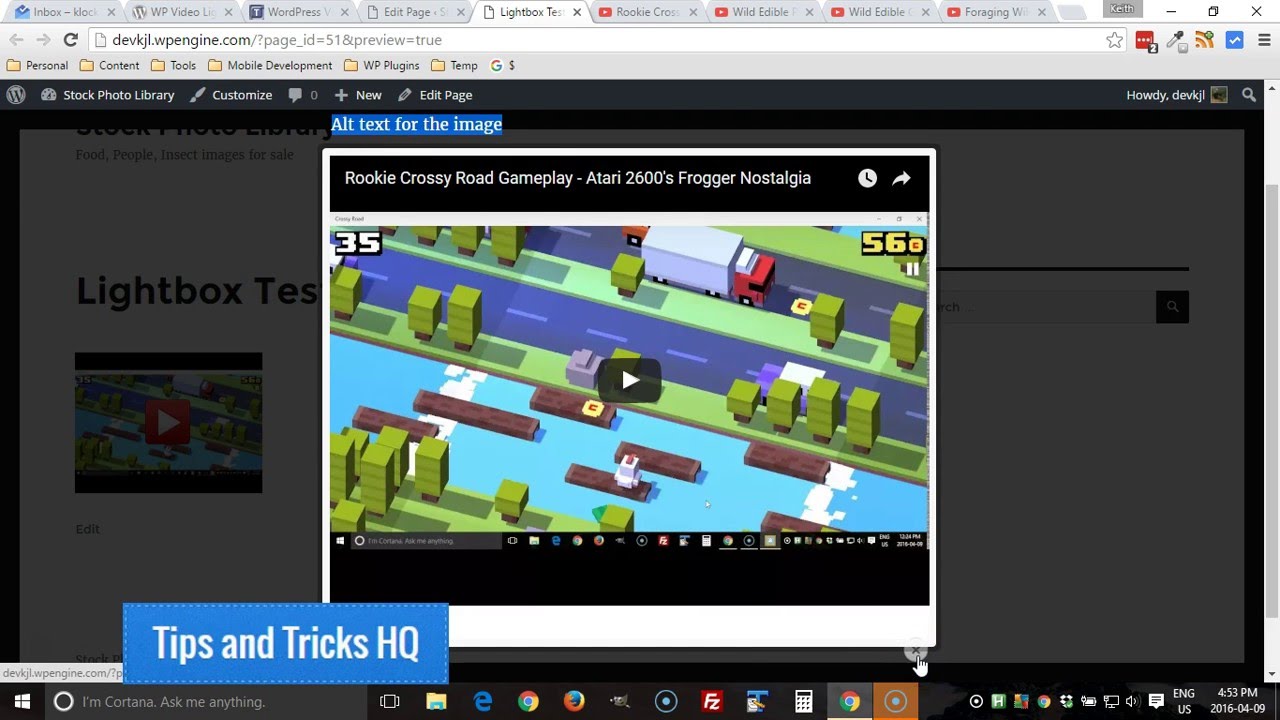Viewport: 1280px width, 720px height.
Task: Open Task View on the taskbar
Action: 390,701
